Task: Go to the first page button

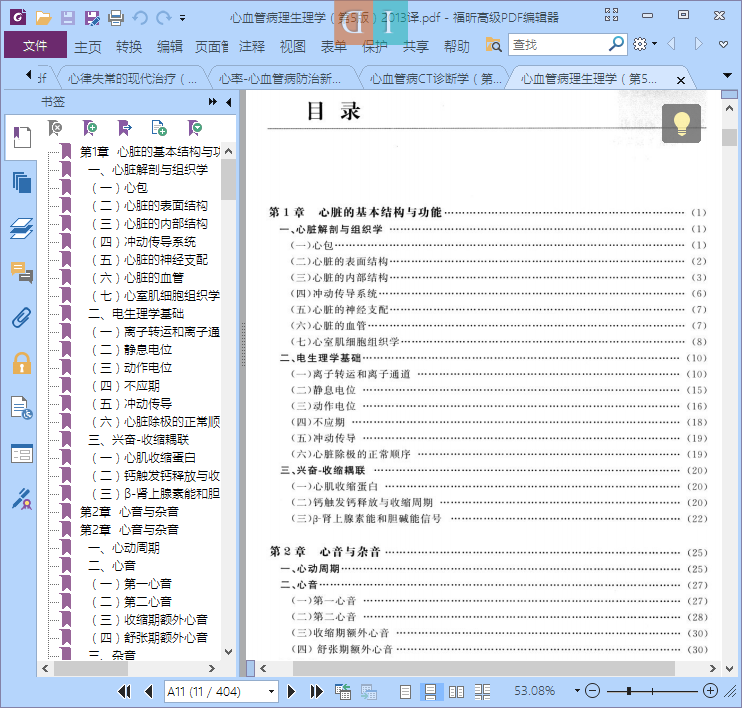Action: click(124, 691)
